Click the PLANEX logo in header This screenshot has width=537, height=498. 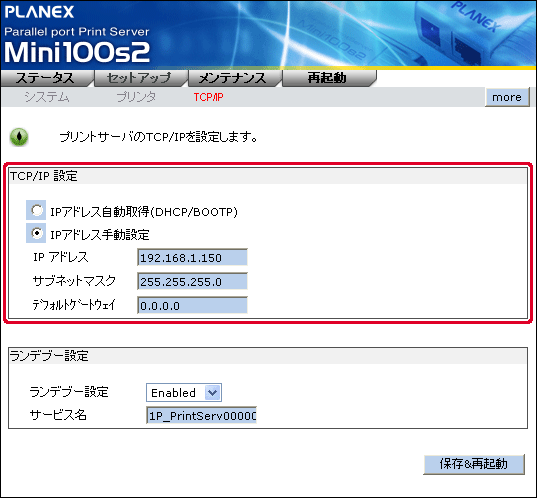coord(39,12)
